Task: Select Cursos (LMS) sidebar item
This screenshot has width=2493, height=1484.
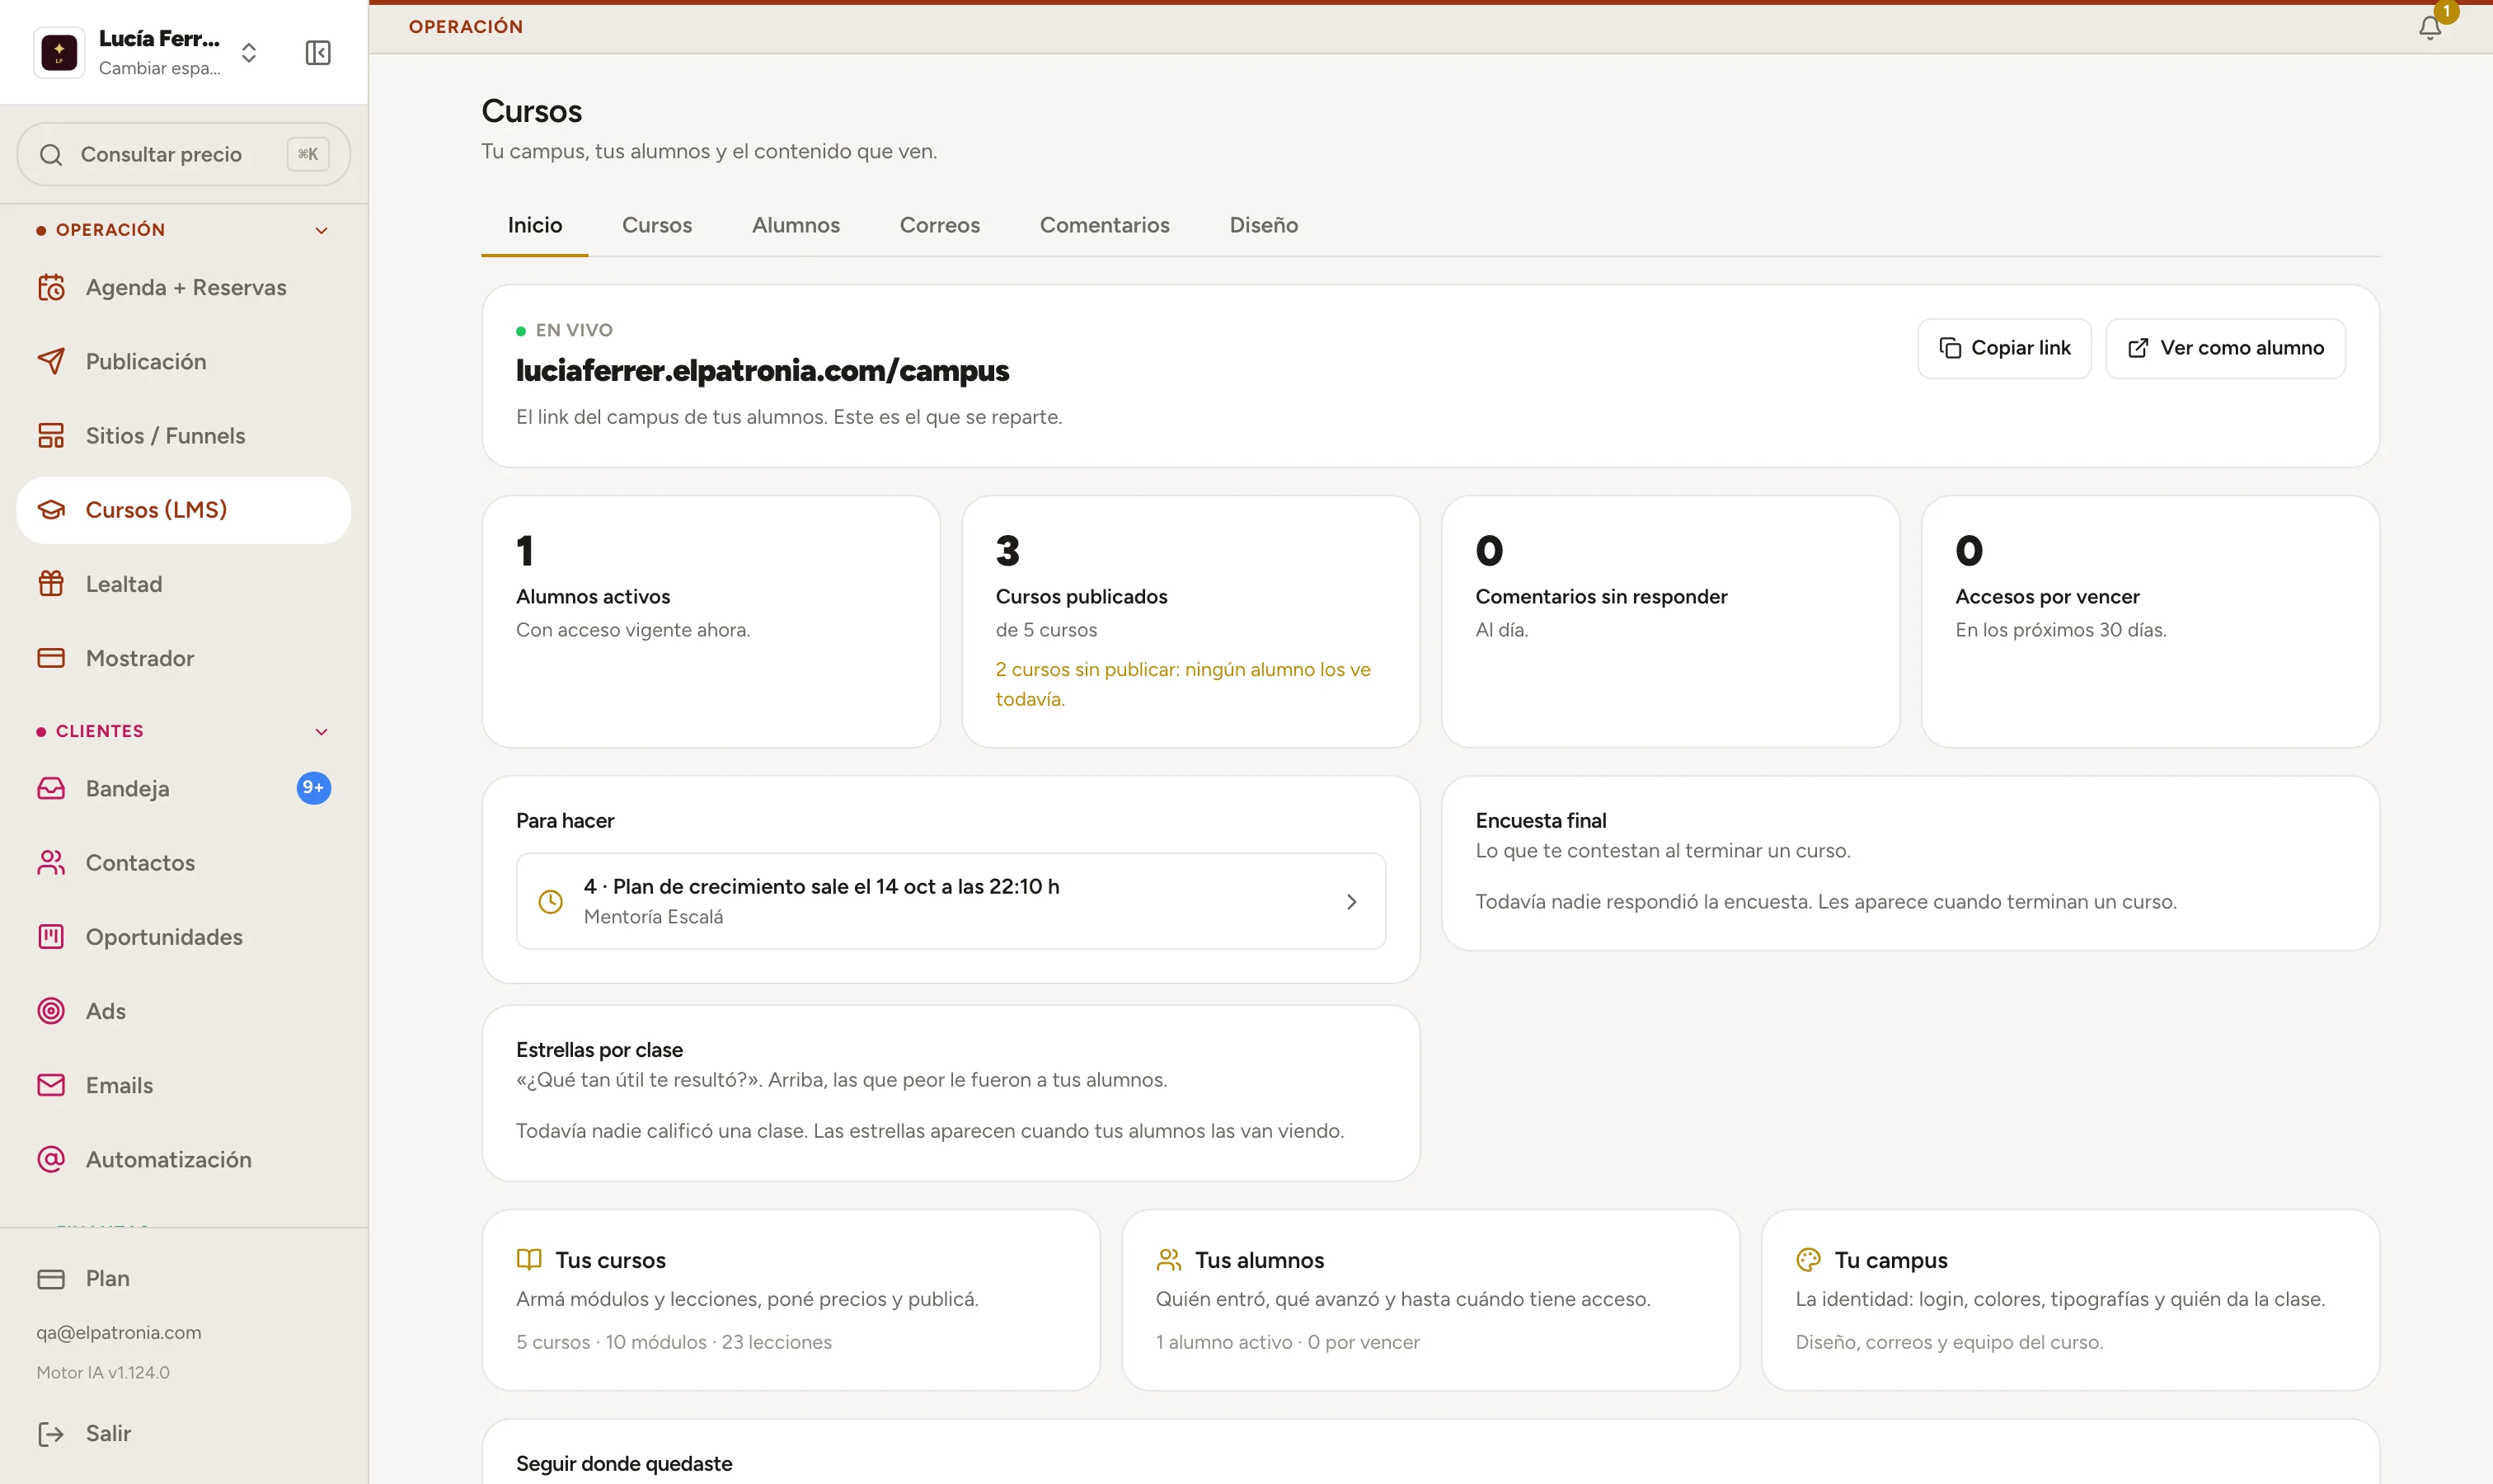Action: point(184,510)
